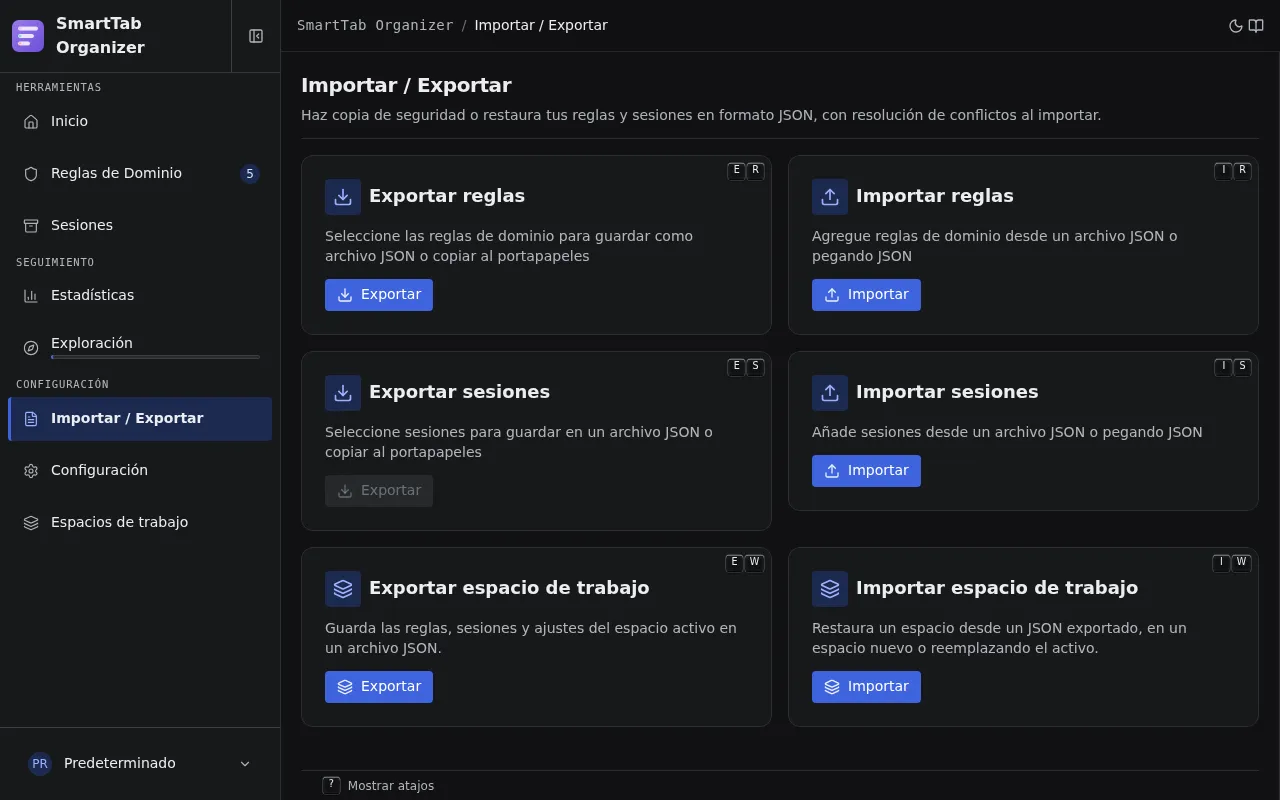Open Configuración from the sidebar
The width and height of the screenshot is (1280, 800).
[x=140, y=470]
